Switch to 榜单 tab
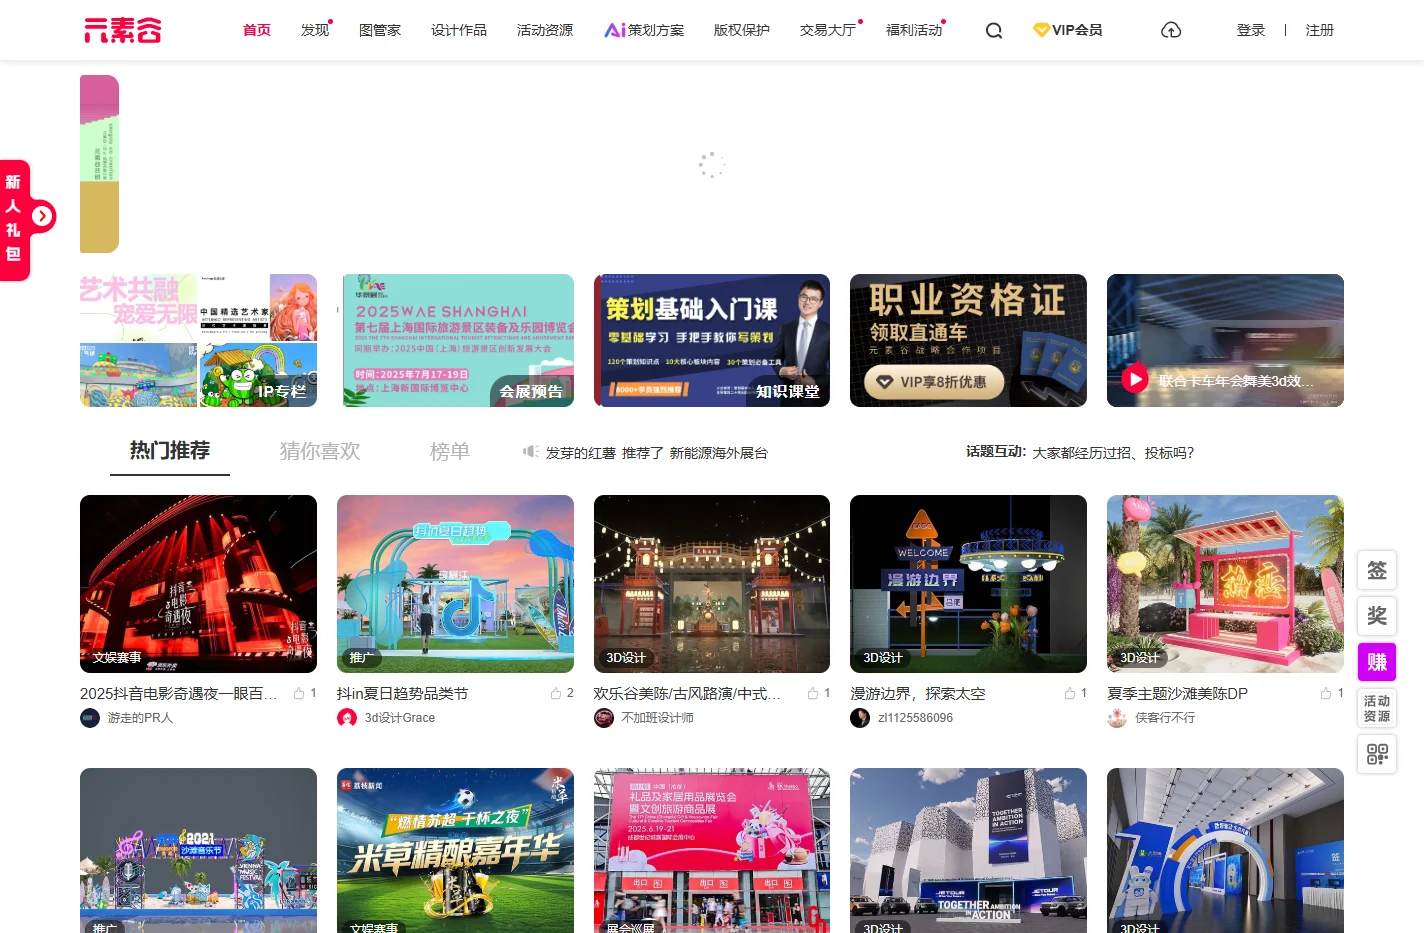 [450, 451]
